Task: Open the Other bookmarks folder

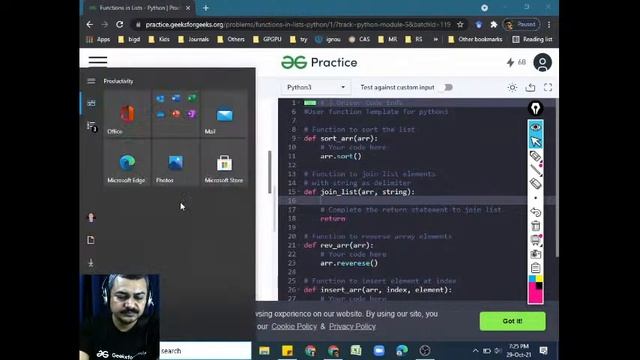Action: pos(476,39)
